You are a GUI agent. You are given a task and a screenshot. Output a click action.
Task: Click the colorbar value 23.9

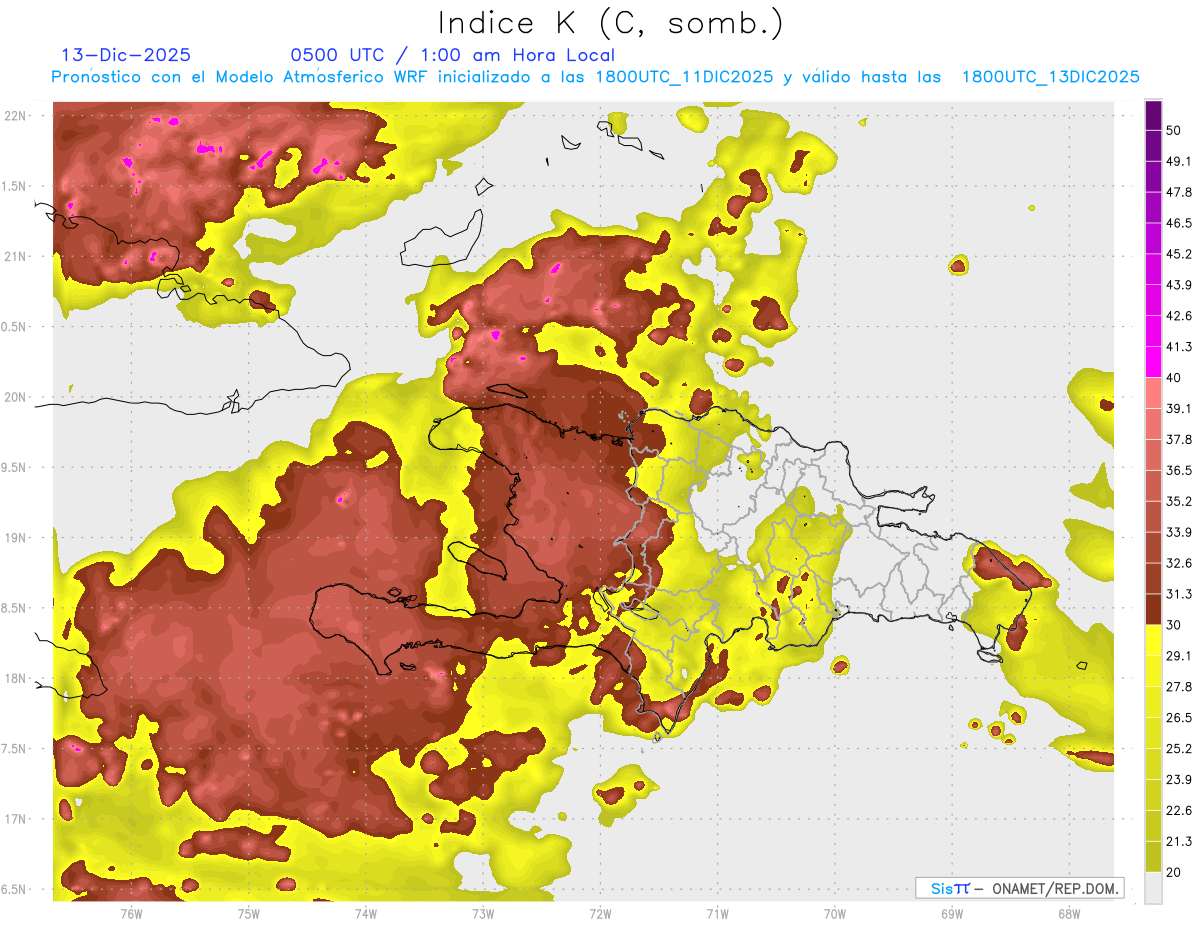[1179, 779]
